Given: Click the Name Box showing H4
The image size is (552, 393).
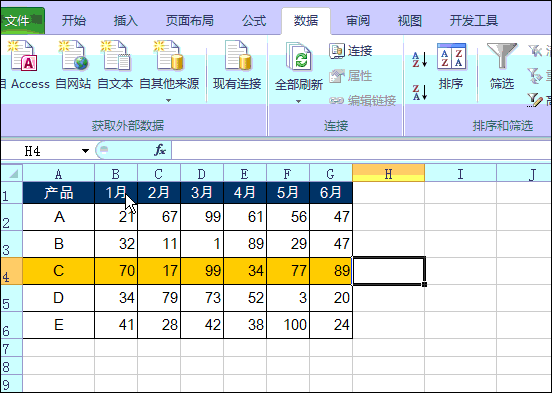Looking at the screenshot, I should click(x=46, y=151).
